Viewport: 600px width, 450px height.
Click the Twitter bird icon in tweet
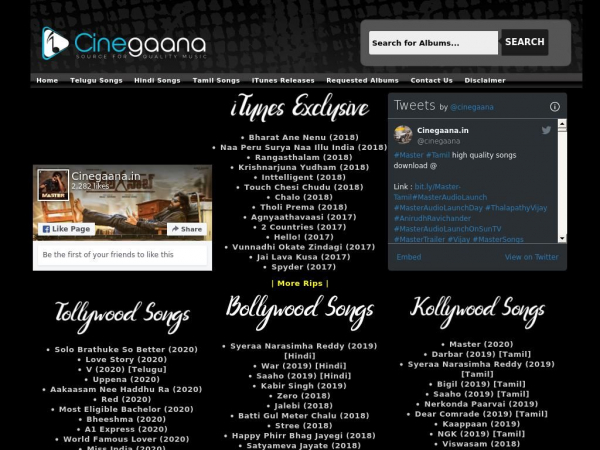pyautogui.click(x=546, y=130)
